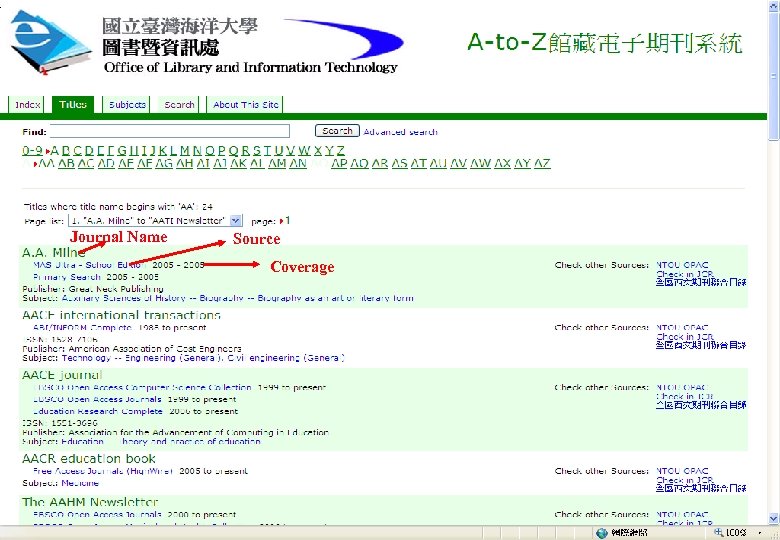Image resolution: width=780 pixels, height=540 pixels.
Task: Switch to the Subjects tab
Action: point(127,105)
